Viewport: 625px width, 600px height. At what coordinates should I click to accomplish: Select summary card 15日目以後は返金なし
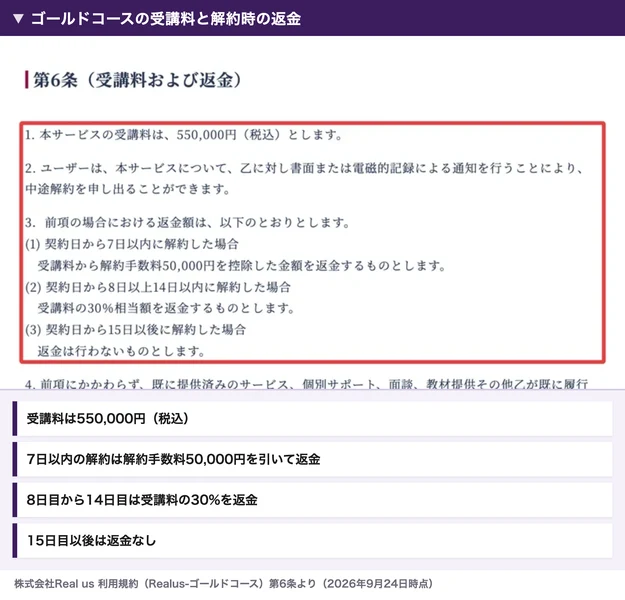click(x=312, y=541)
